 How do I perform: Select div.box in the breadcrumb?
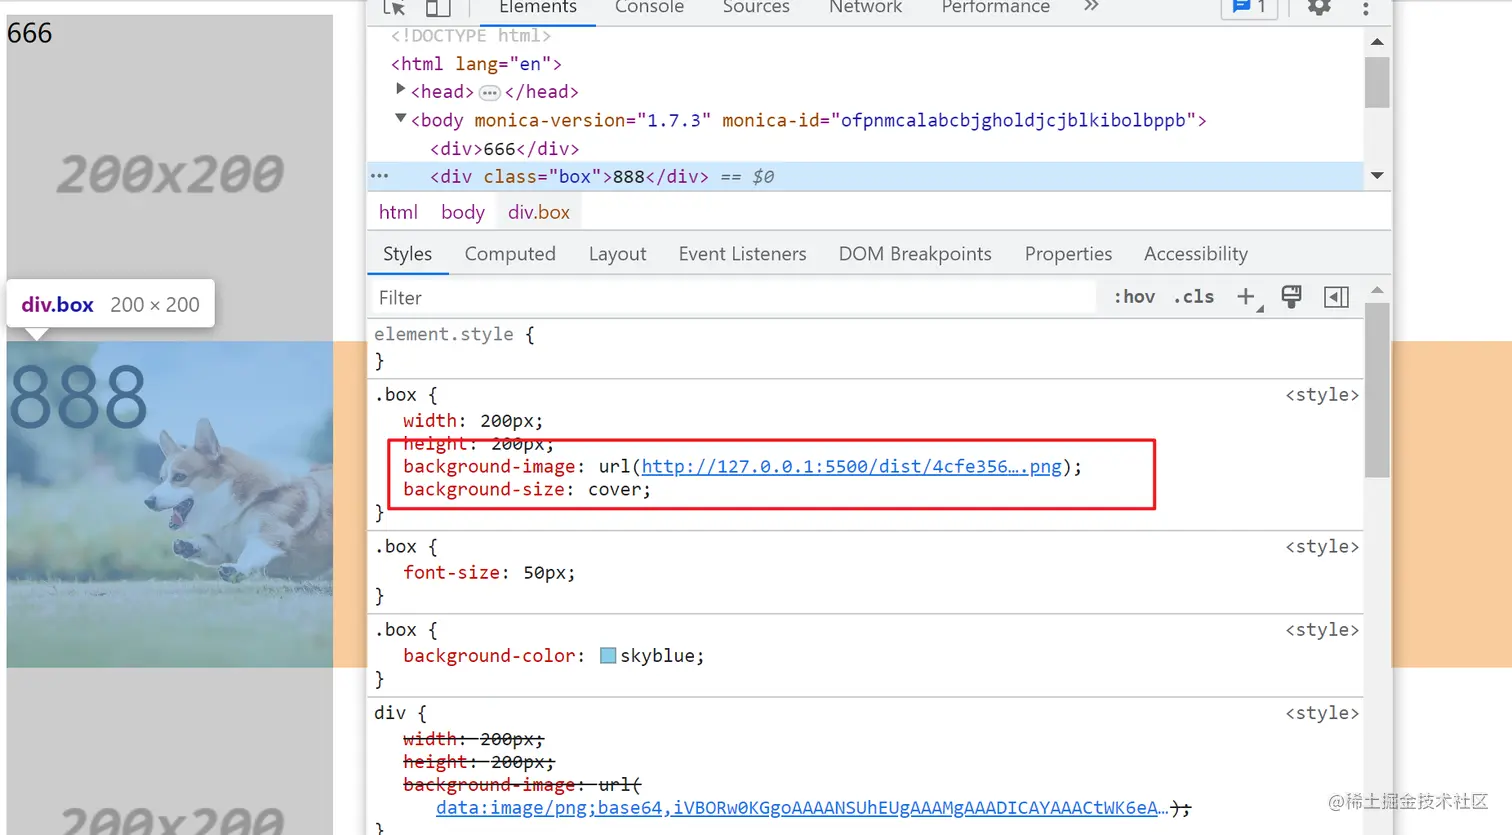pos(539,212)
